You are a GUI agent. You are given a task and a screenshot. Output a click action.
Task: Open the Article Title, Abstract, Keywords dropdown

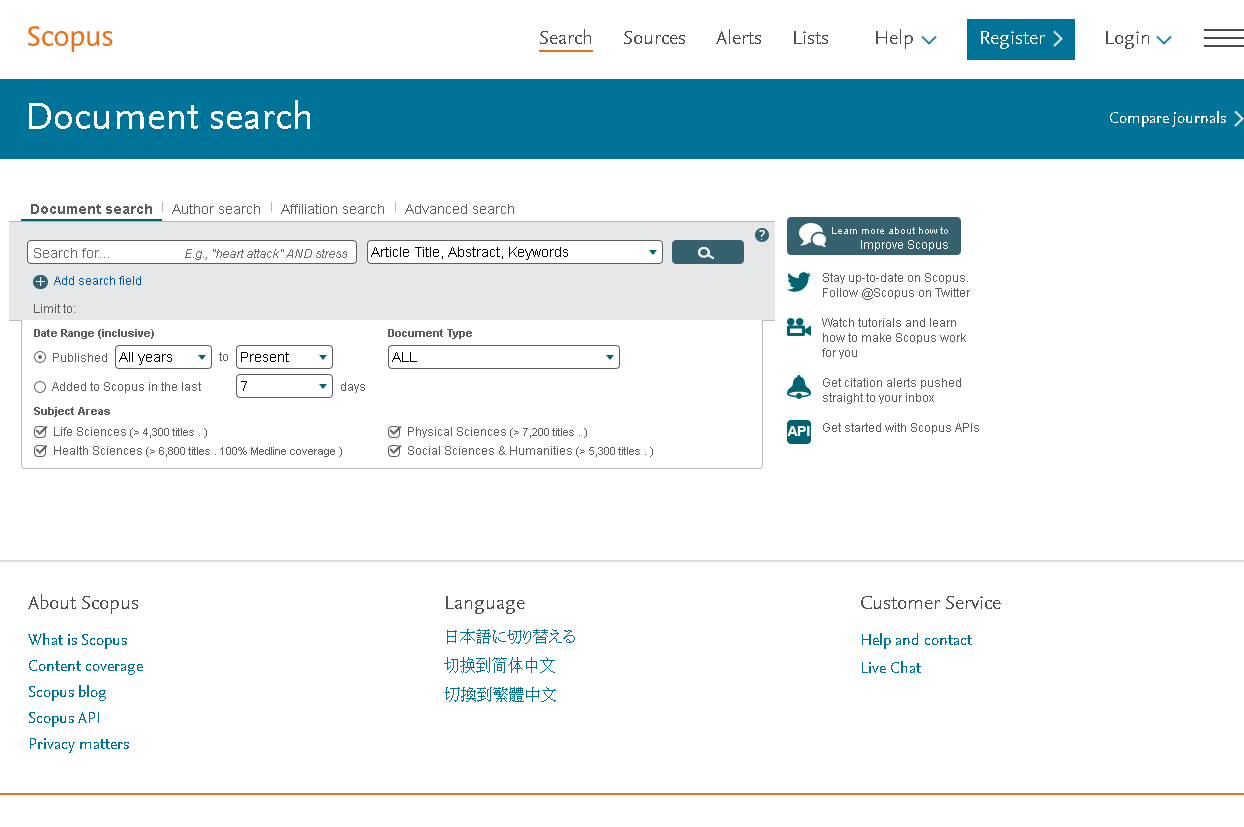coord(515,252)
